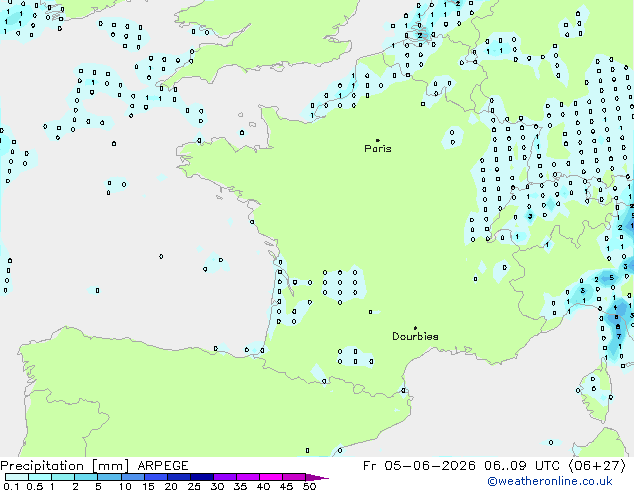This screenshot has height=490, width=634.
Task: Click the 'Precipitation [mm]' title text
Action: coord(65,466)
